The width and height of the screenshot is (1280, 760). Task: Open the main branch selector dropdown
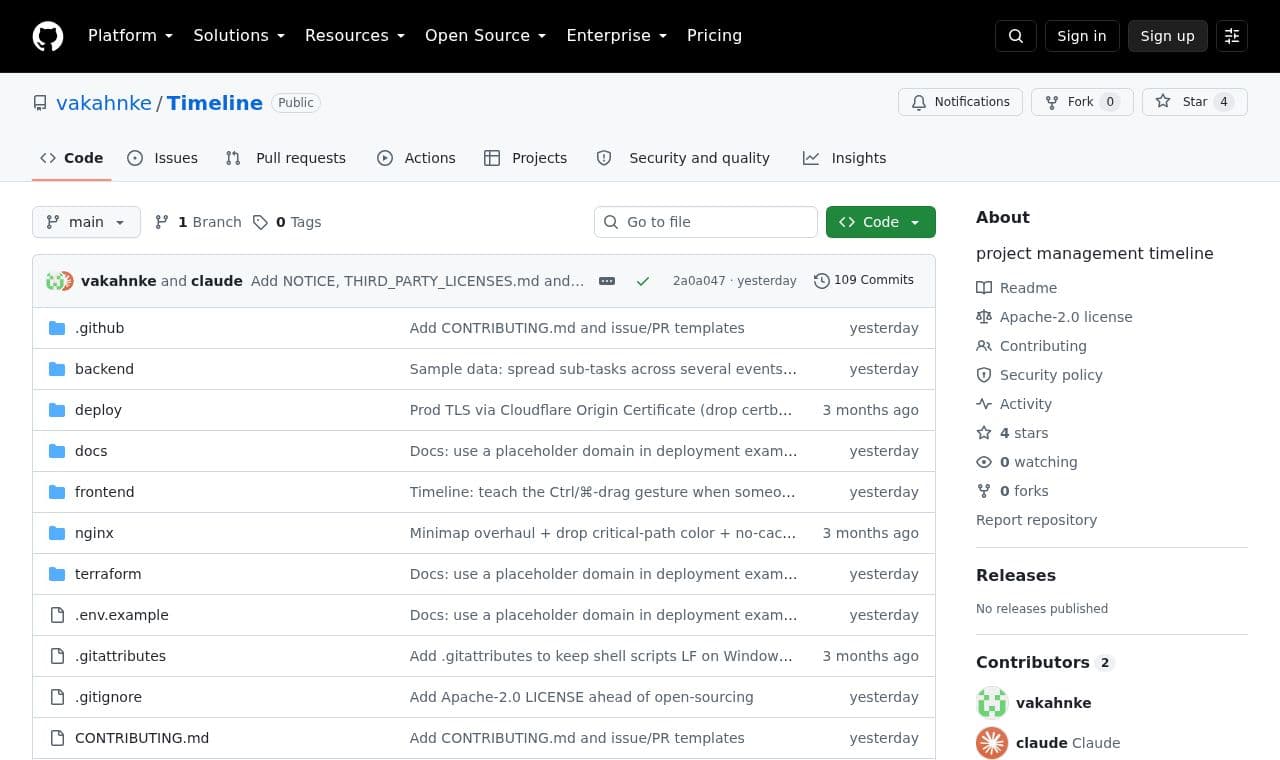(86, 222)
